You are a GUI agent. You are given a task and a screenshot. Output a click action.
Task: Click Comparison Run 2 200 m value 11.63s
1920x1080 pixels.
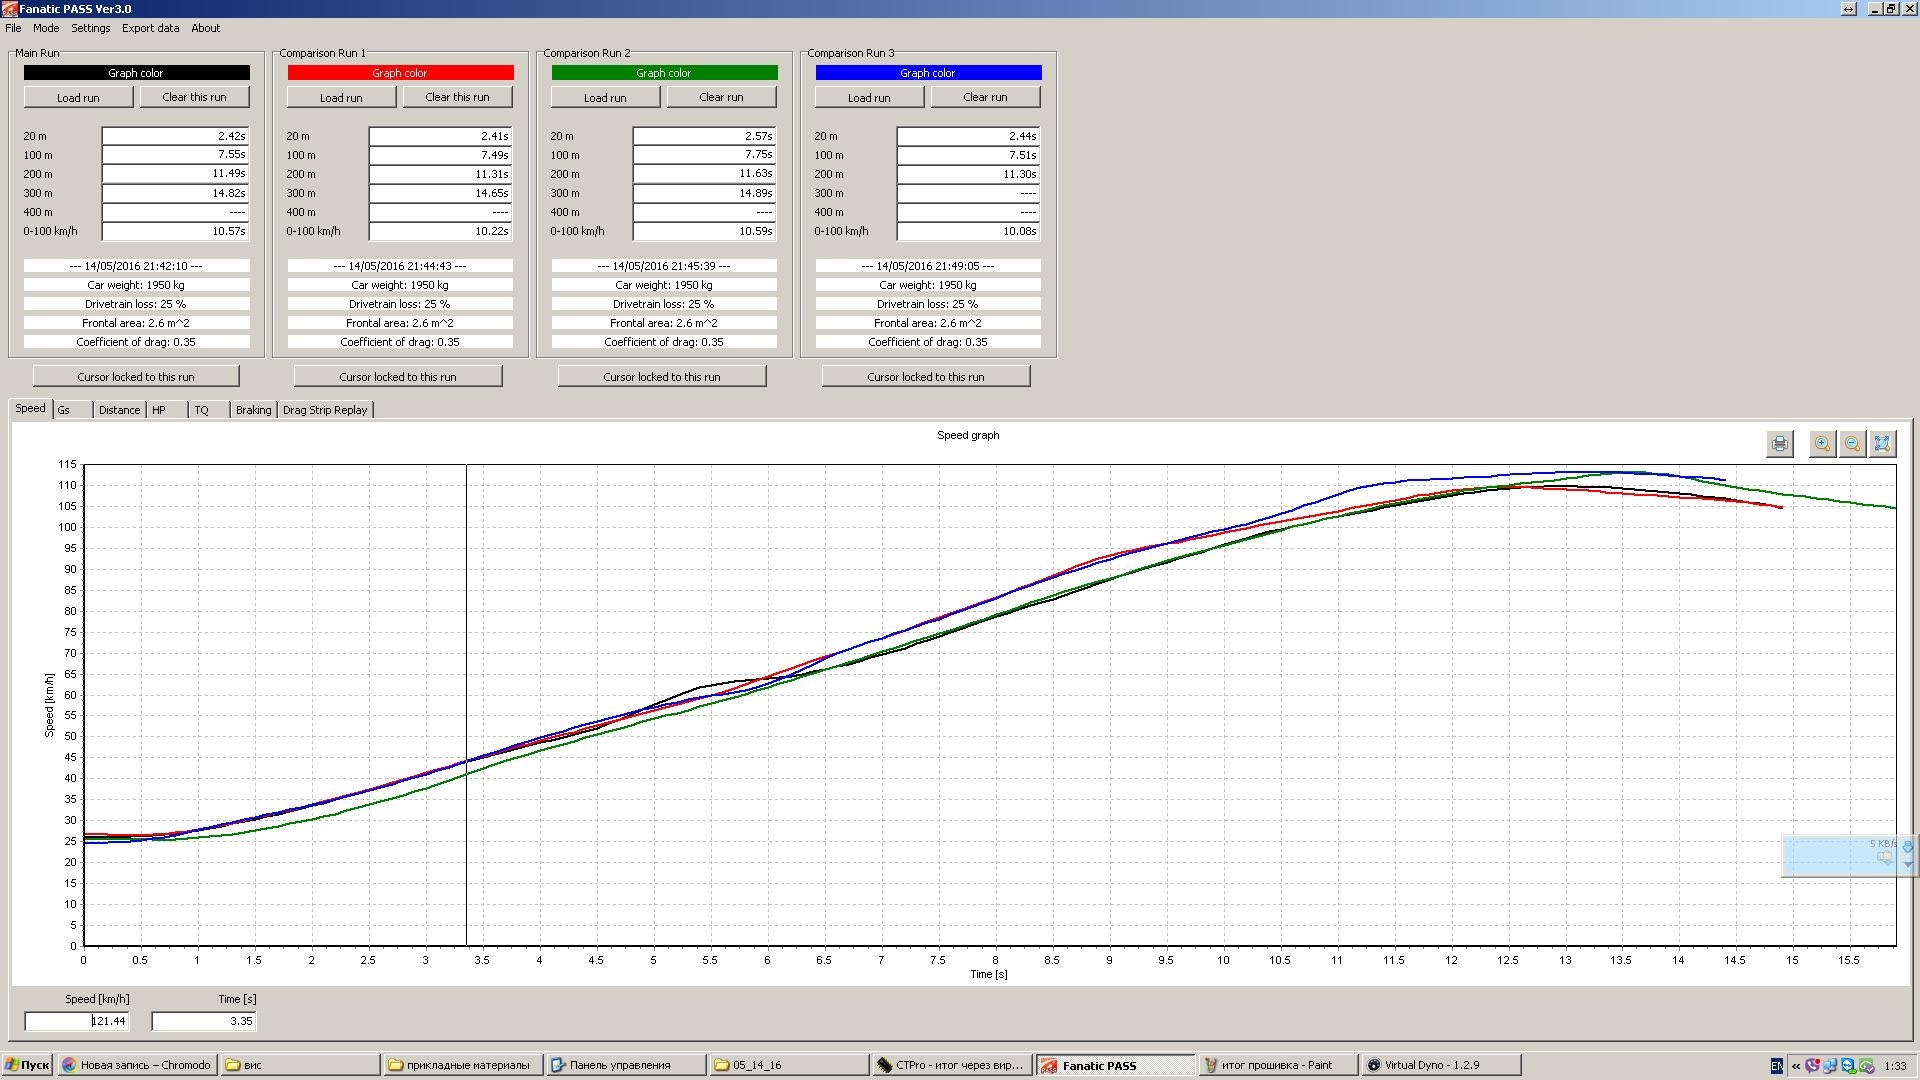pos(704,174)
